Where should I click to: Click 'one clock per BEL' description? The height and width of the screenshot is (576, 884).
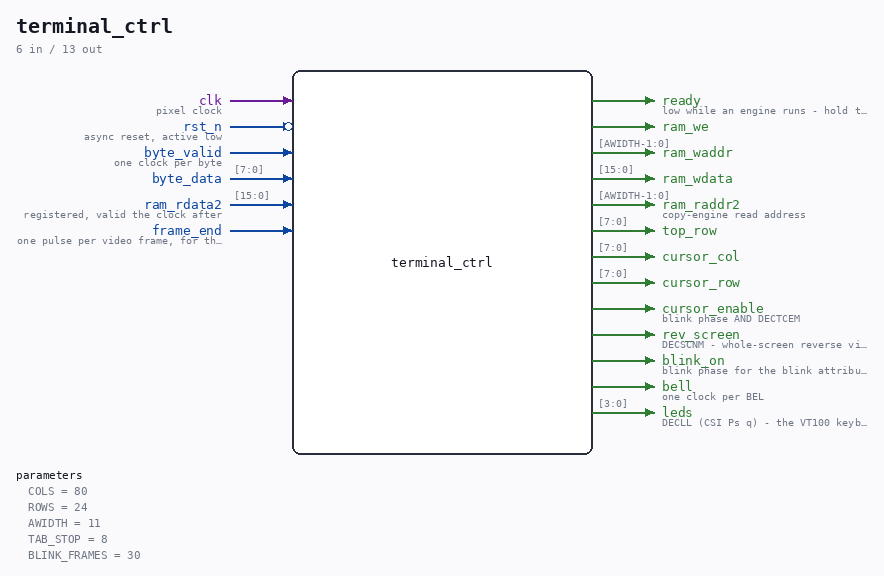[713, 396]
